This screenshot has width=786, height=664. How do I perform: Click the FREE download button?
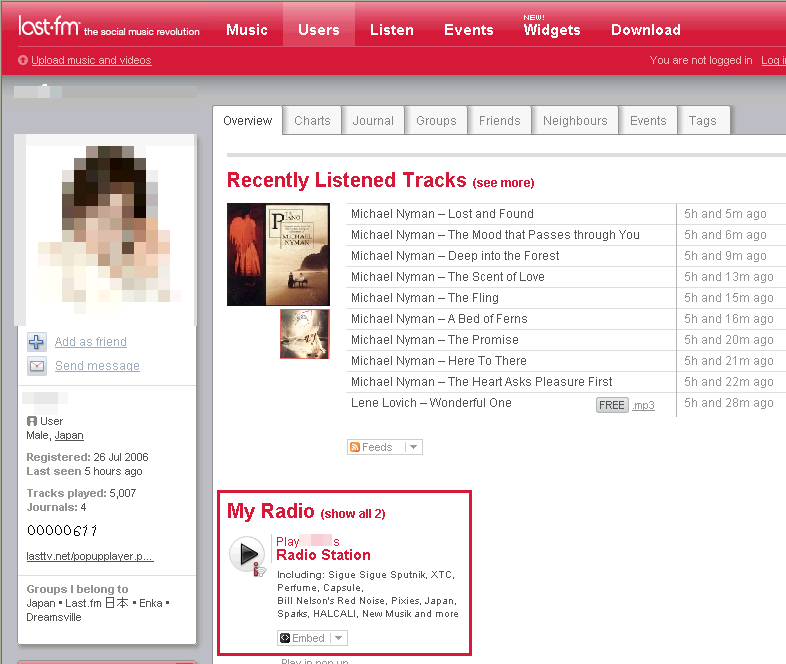coord(612,405)
